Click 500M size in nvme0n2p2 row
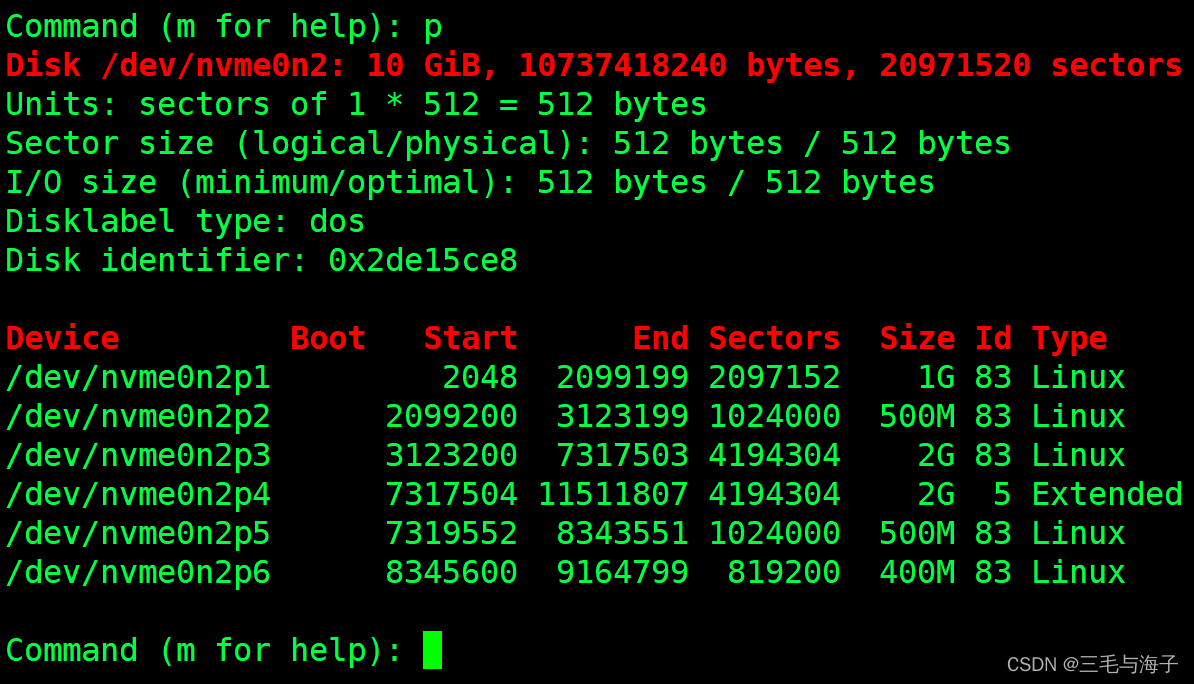1194x684 pixels. tap(918, 416)
